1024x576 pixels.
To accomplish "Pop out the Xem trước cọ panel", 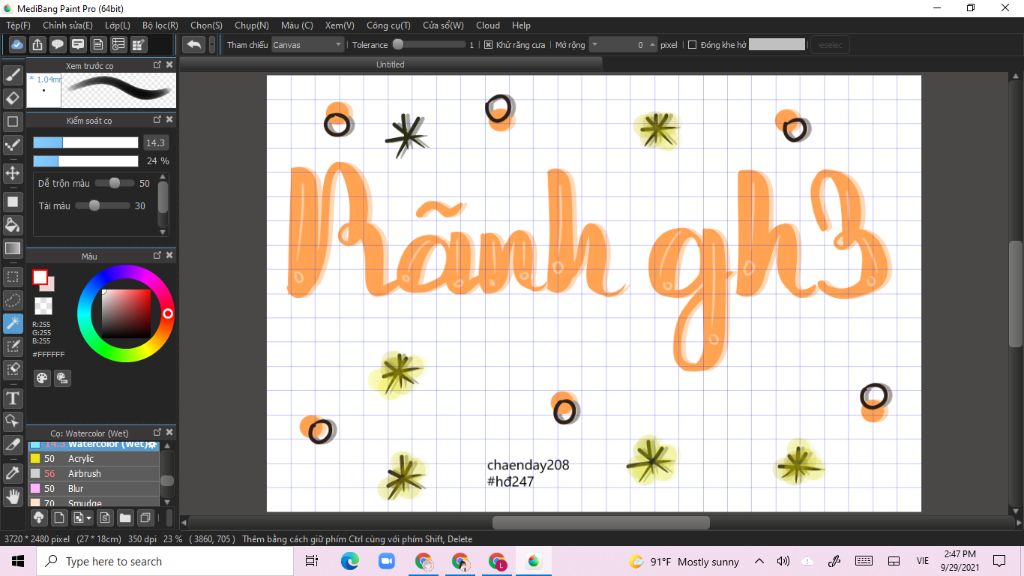I will tap(157, 65).
